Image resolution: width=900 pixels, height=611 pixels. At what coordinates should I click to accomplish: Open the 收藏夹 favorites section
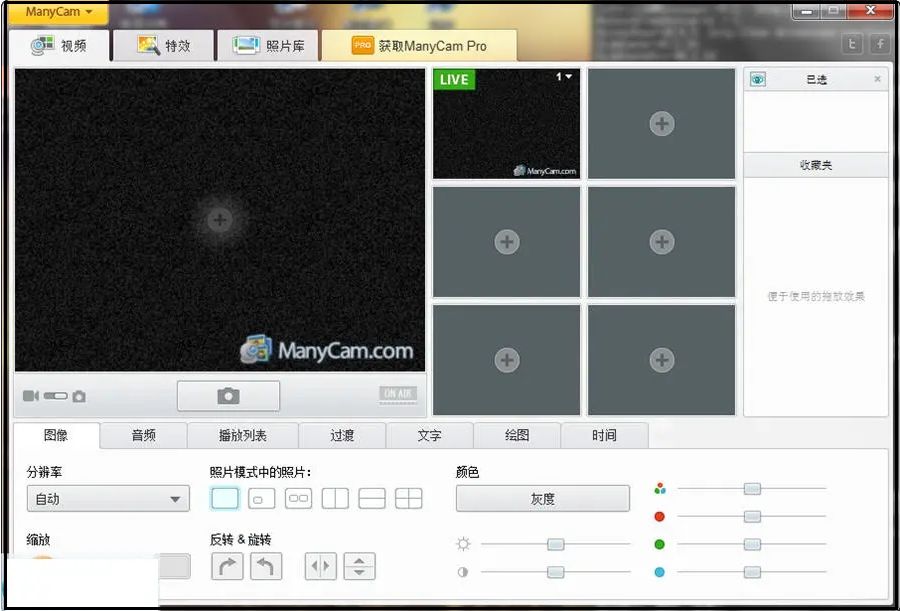point(816,164)
